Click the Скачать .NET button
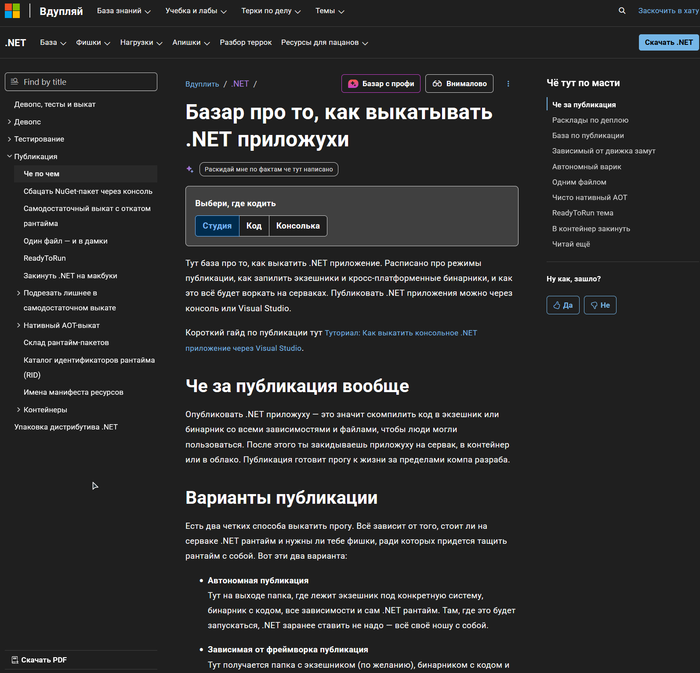 point(668,42)
